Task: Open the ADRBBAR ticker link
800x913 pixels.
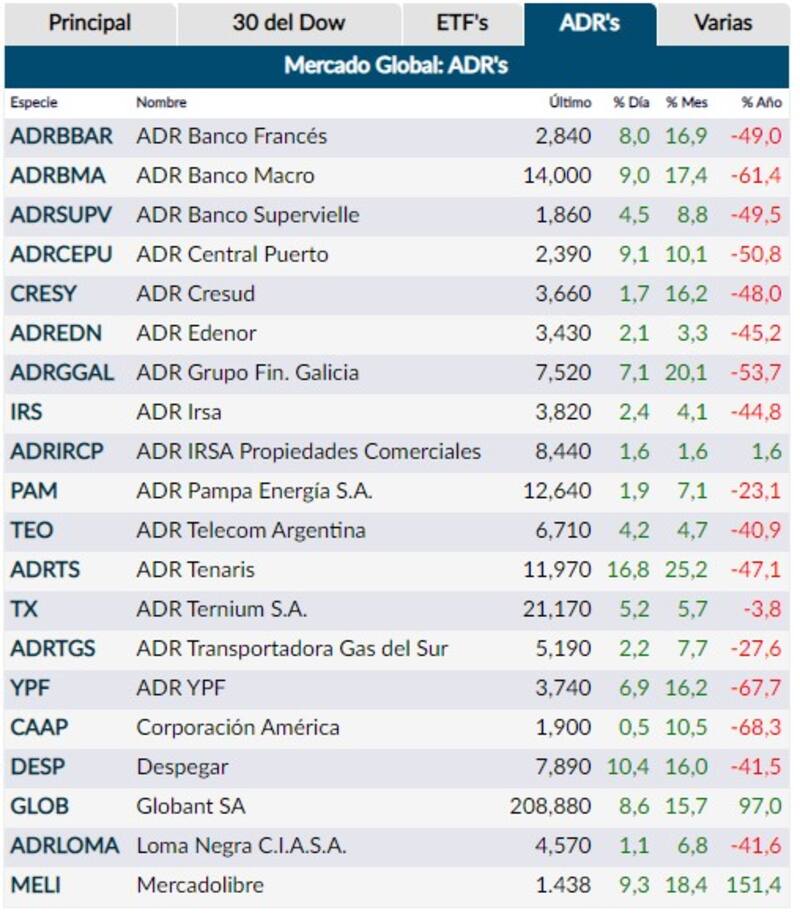Action: click(x=61, y=136)
